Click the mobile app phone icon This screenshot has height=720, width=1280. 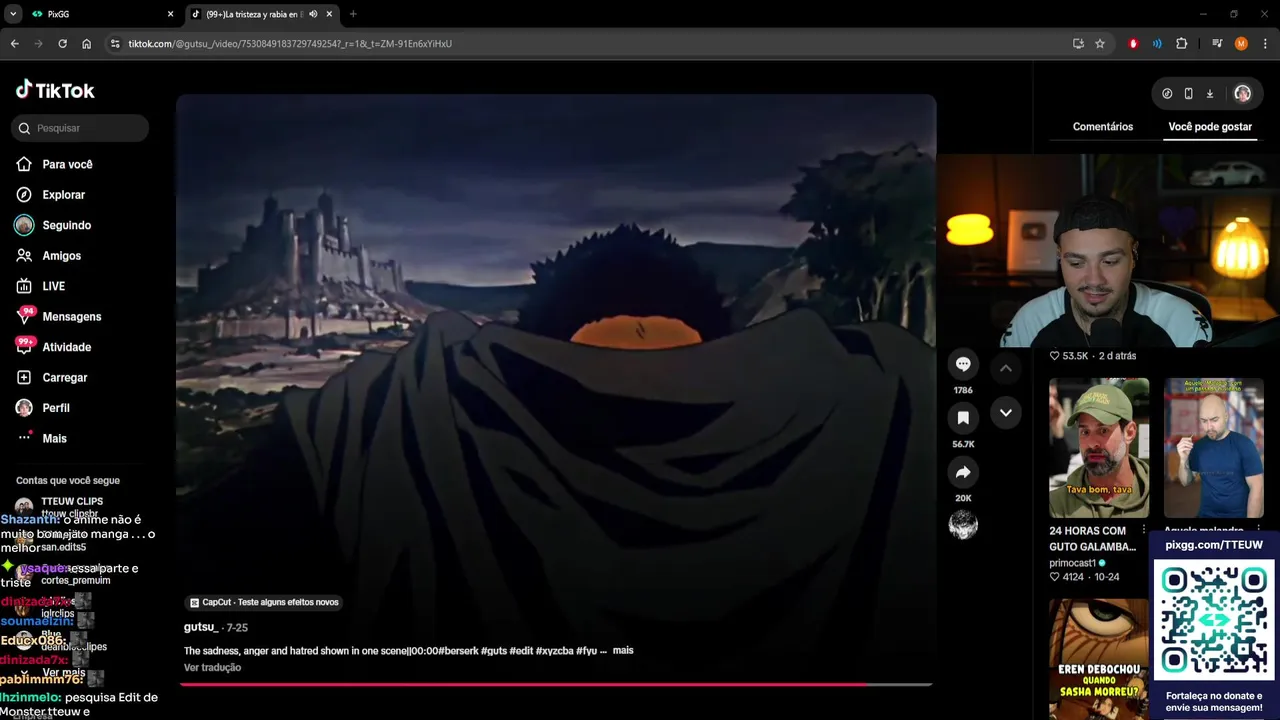(x=1188, y=93)
